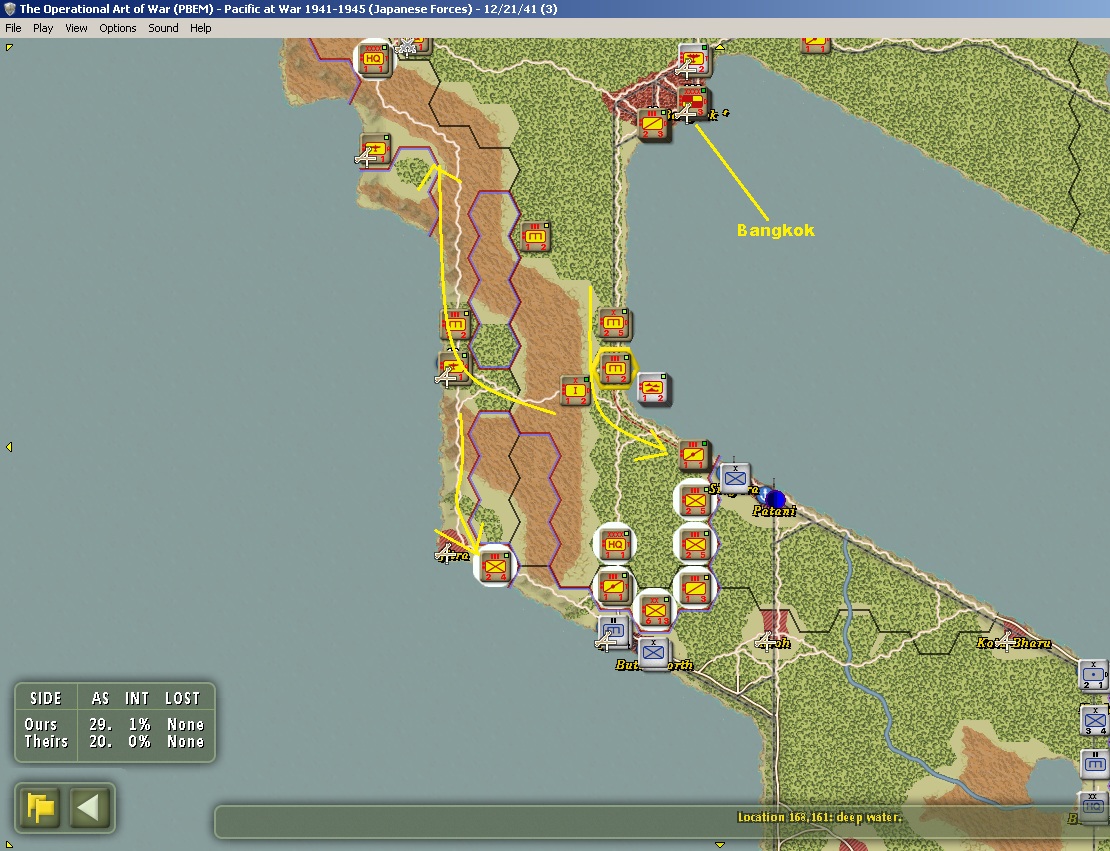Click the 'Location 168,161: deep water.' status text
Image resolution: width=1110 pixels, height=851 pixels.
point(820,817)
